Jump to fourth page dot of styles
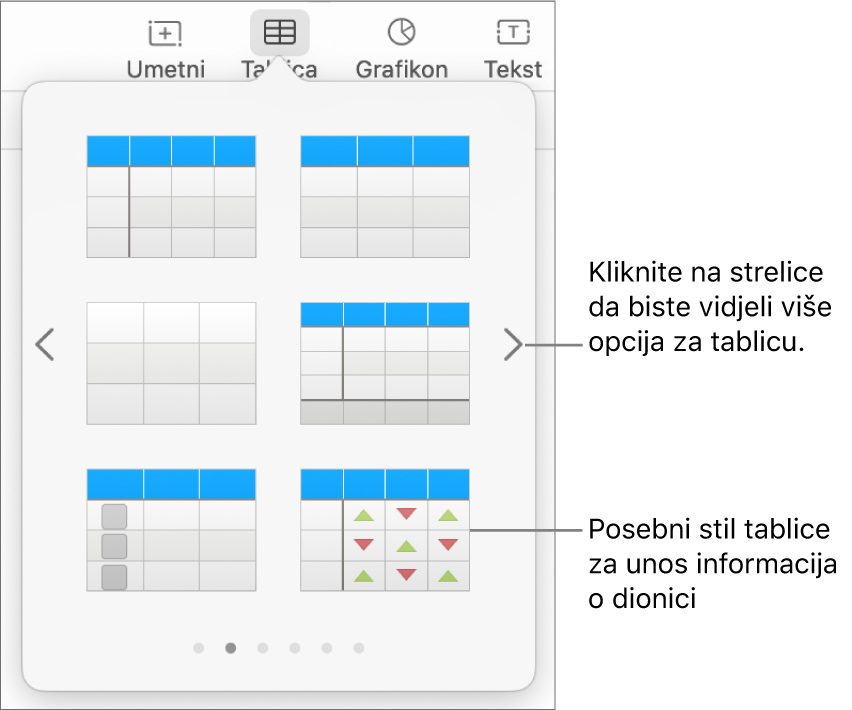Screen dimensions: 852x710 [x=295, y=648]
